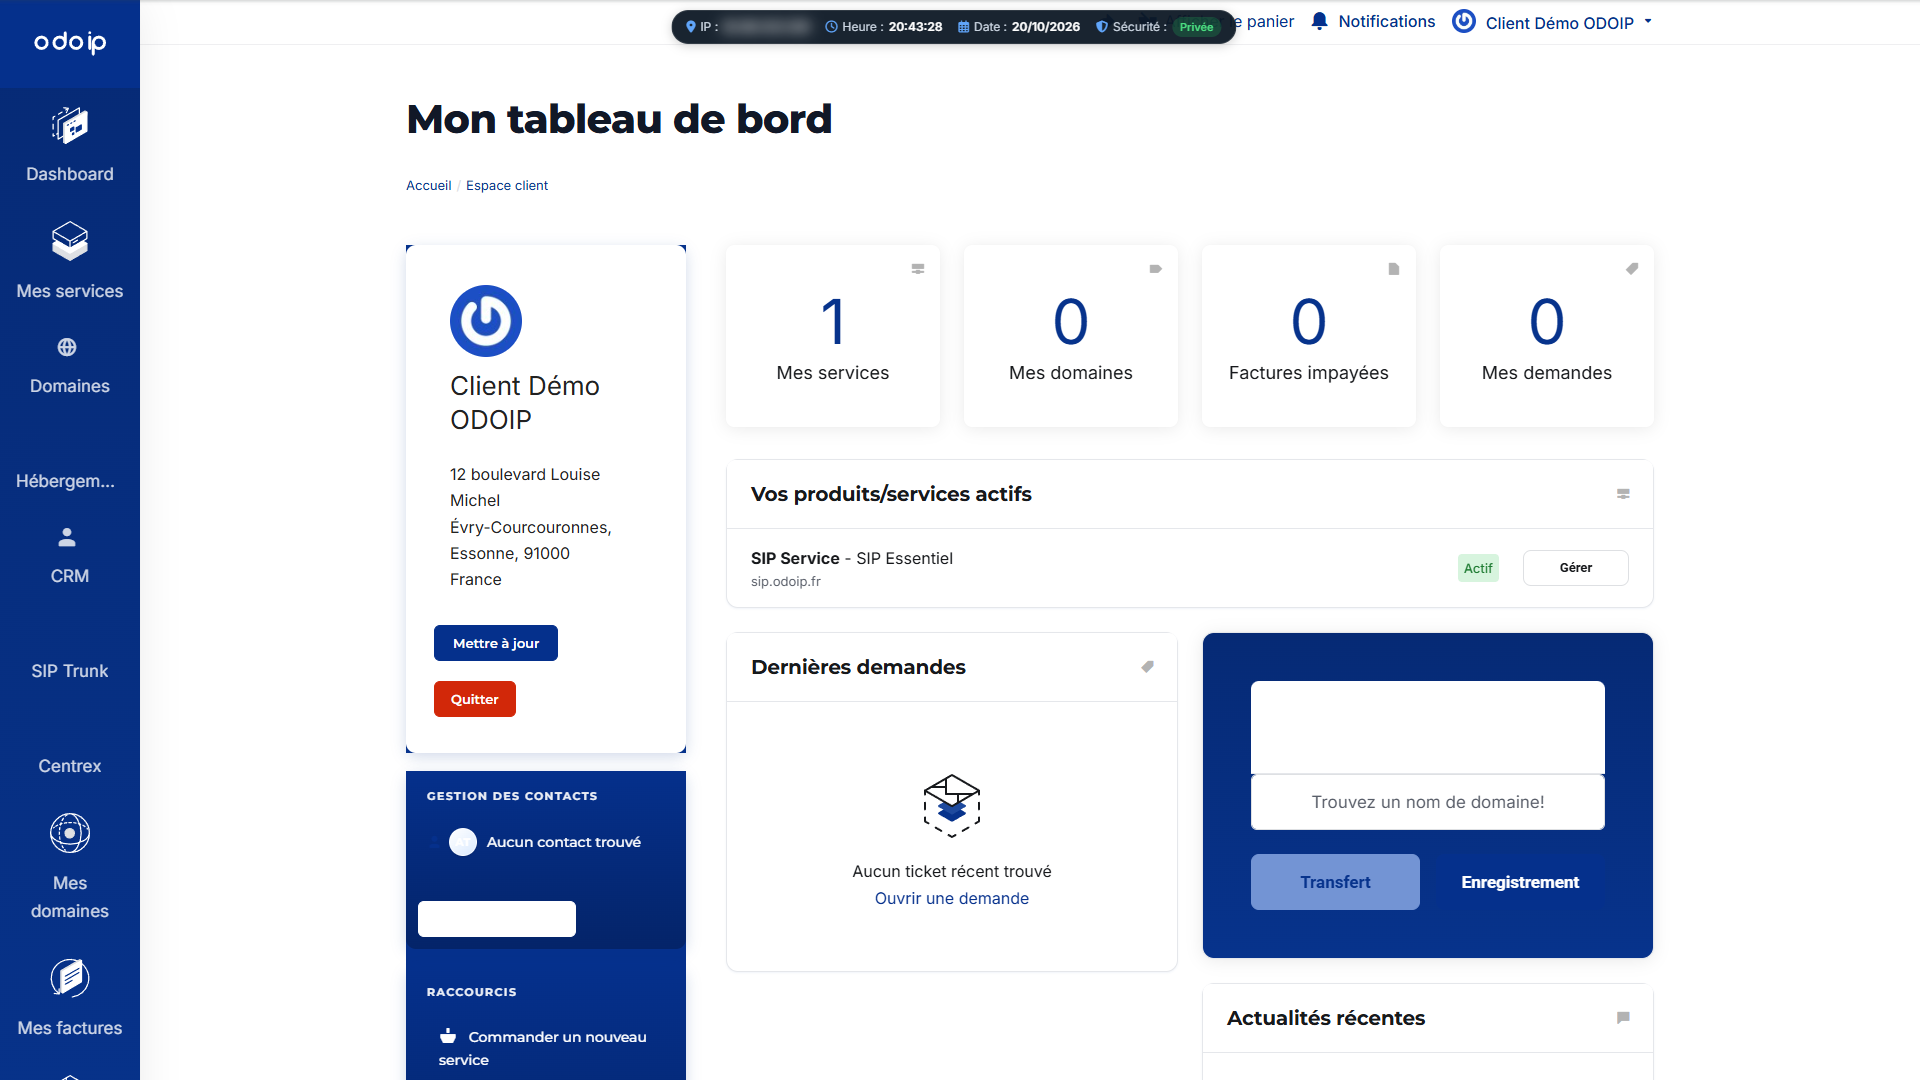Click the SIP Service - SIP Essentiel row title

pos(852,558)
